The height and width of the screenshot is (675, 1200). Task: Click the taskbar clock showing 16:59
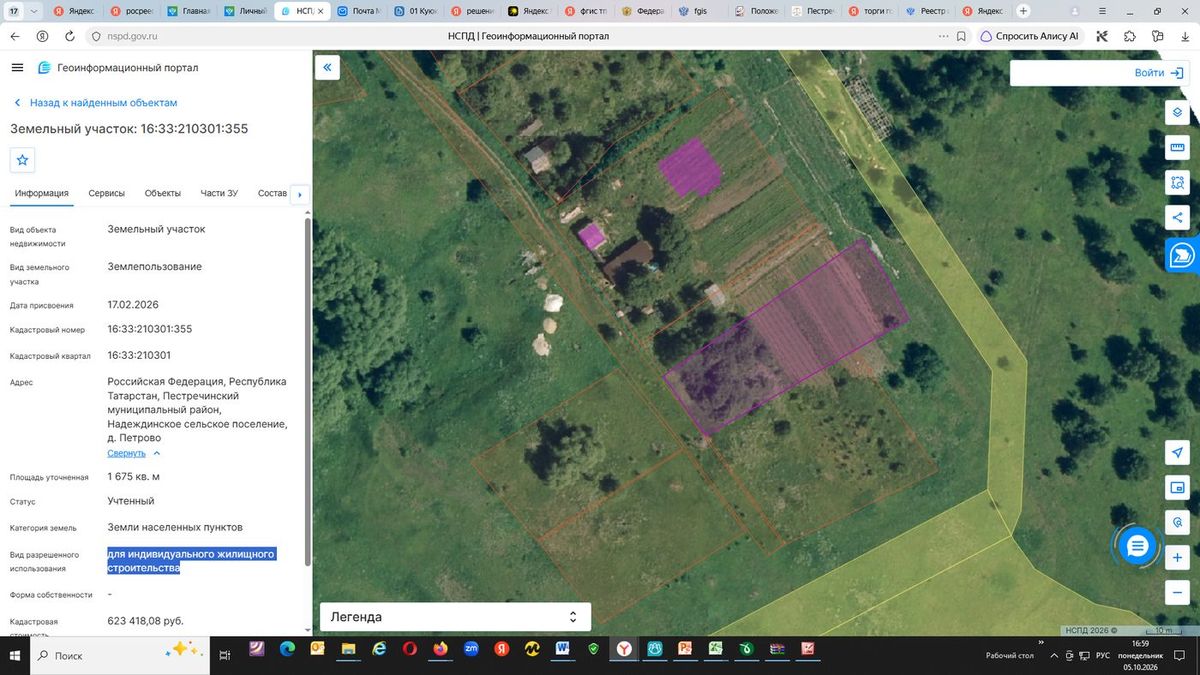pos(1140,655)
